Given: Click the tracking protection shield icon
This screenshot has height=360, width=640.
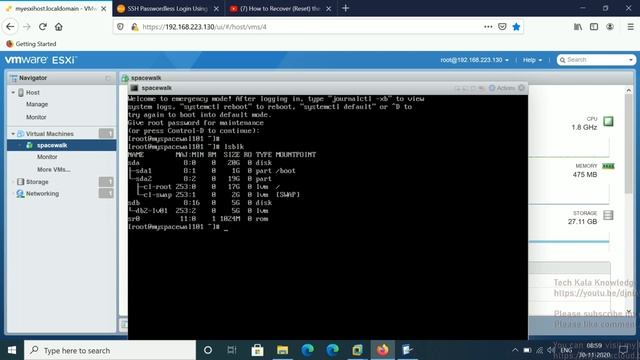Looking at the screenshot, I should click(120, 27).
